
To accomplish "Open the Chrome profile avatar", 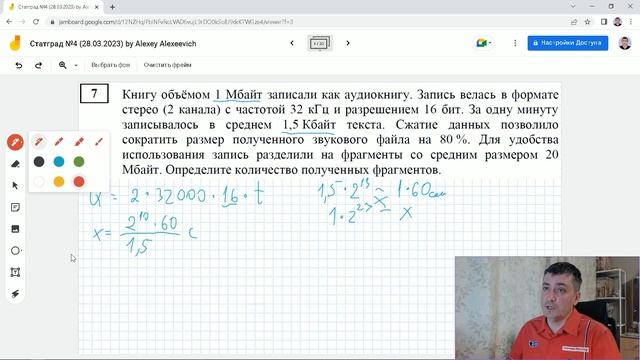I will pyautogui.click(x=618, y=22).
